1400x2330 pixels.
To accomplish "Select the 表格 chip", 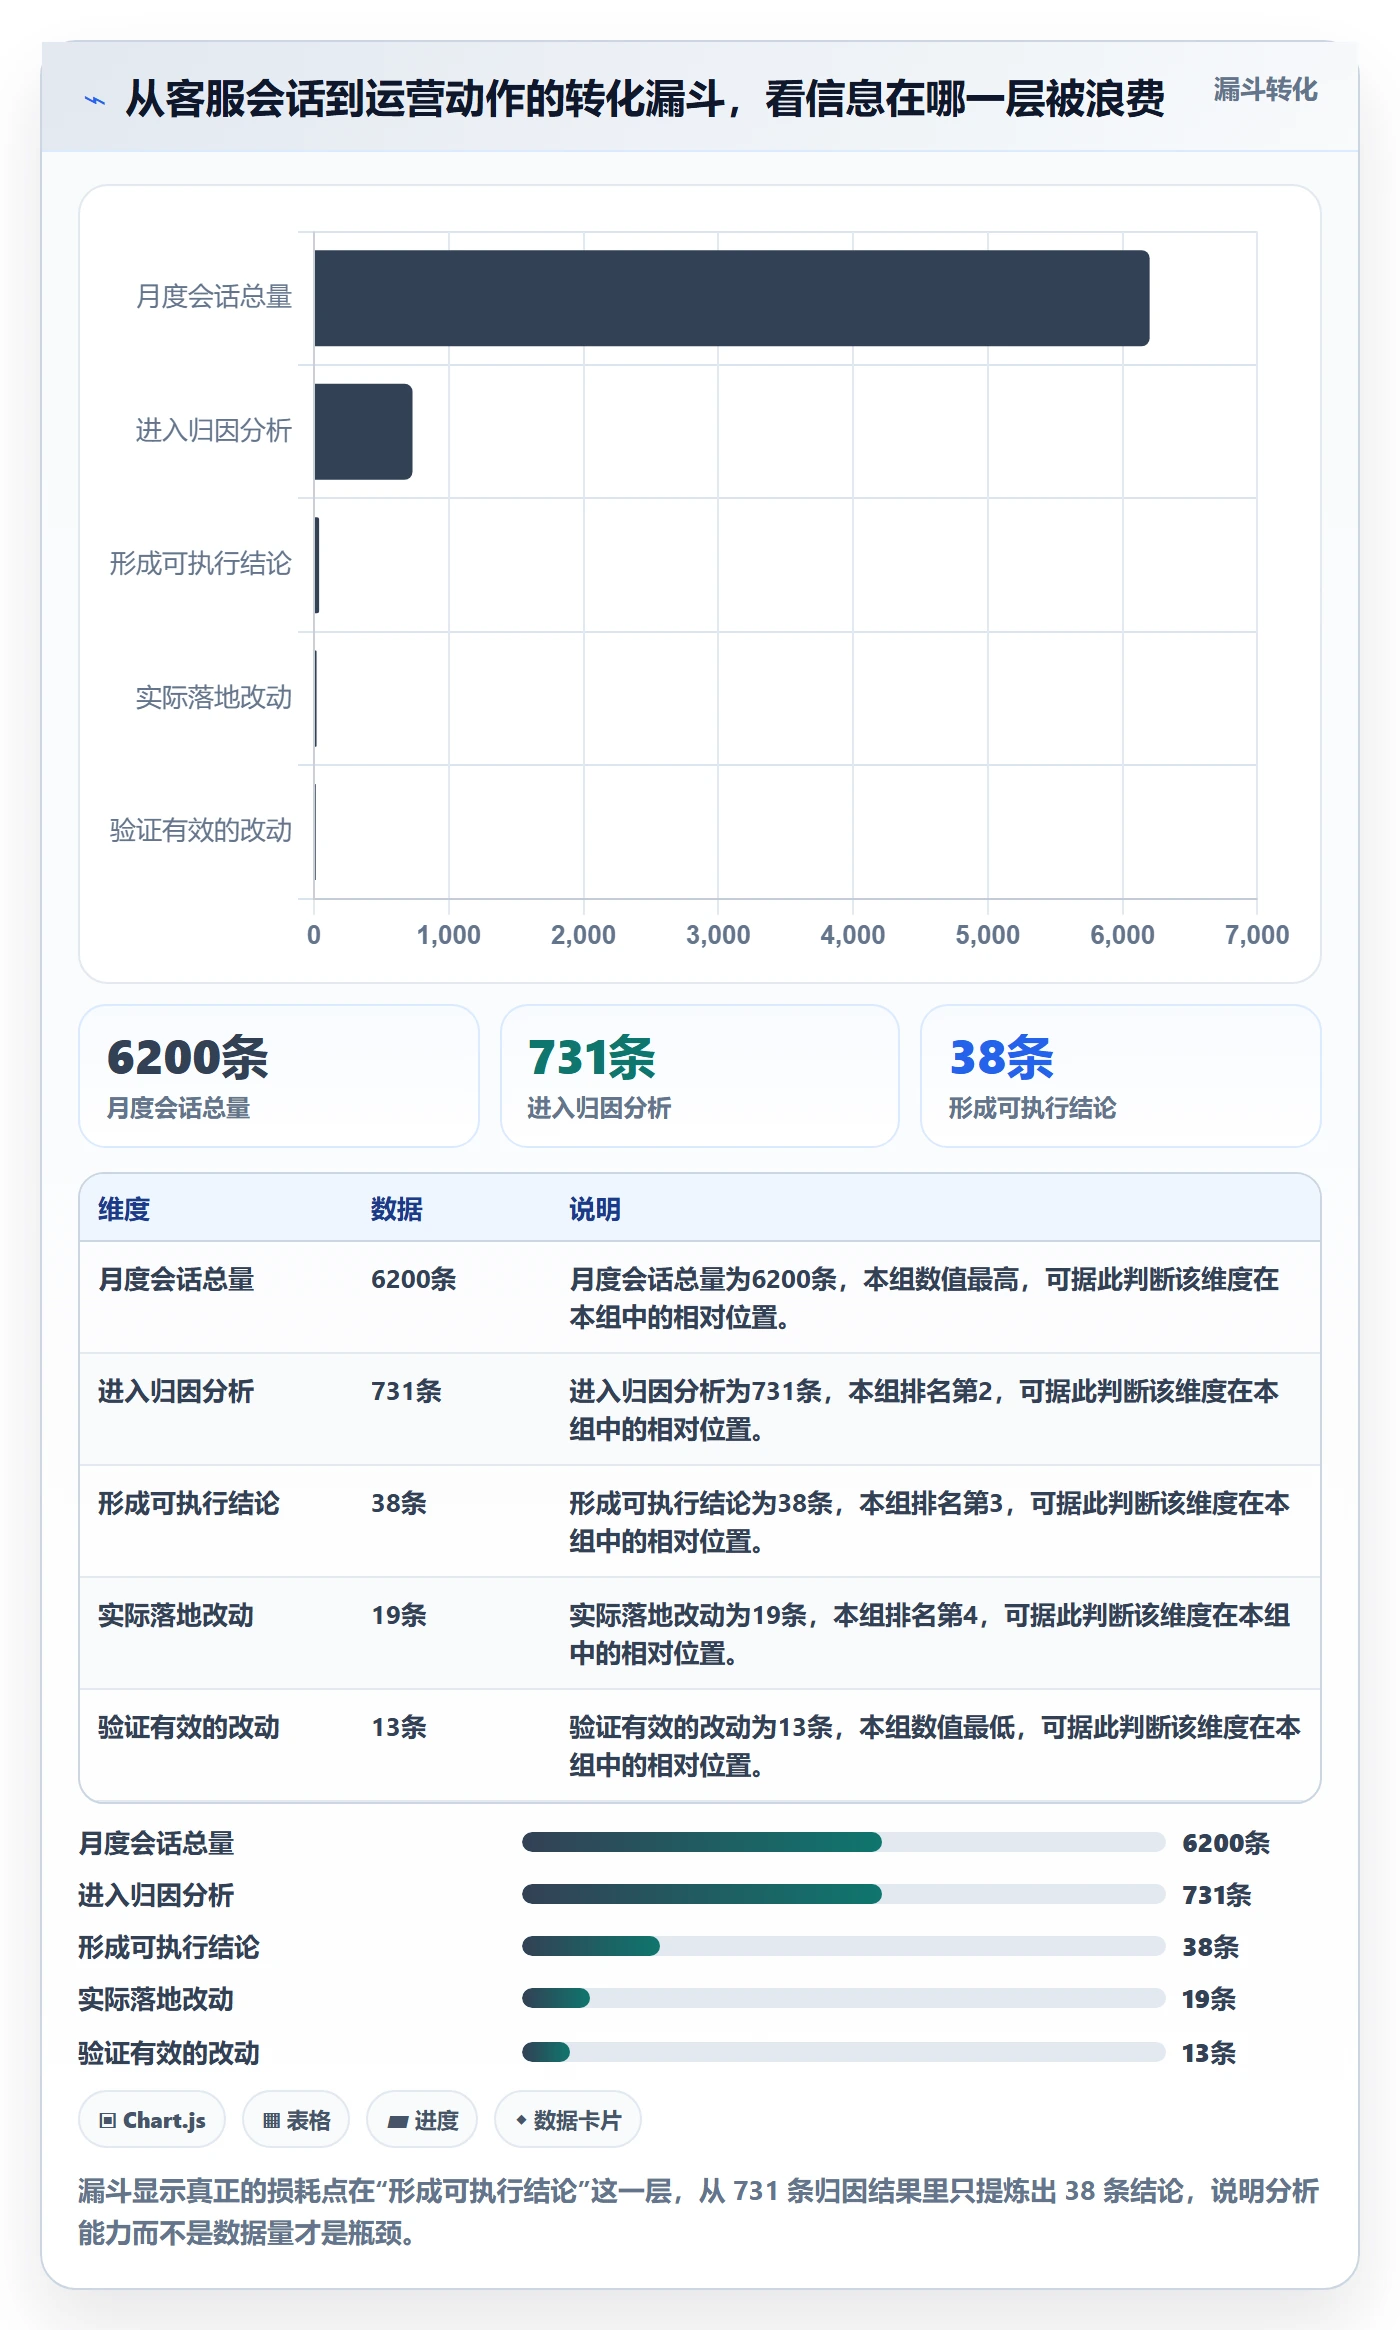I will [296, 2120].
